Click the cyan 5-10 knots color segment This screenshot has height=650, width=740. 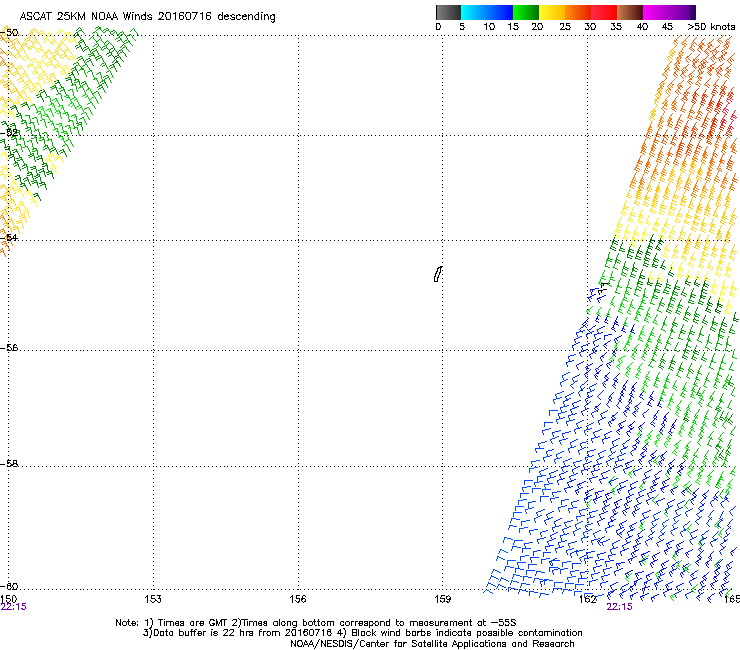pyautogui.click(x=474, y=12)
